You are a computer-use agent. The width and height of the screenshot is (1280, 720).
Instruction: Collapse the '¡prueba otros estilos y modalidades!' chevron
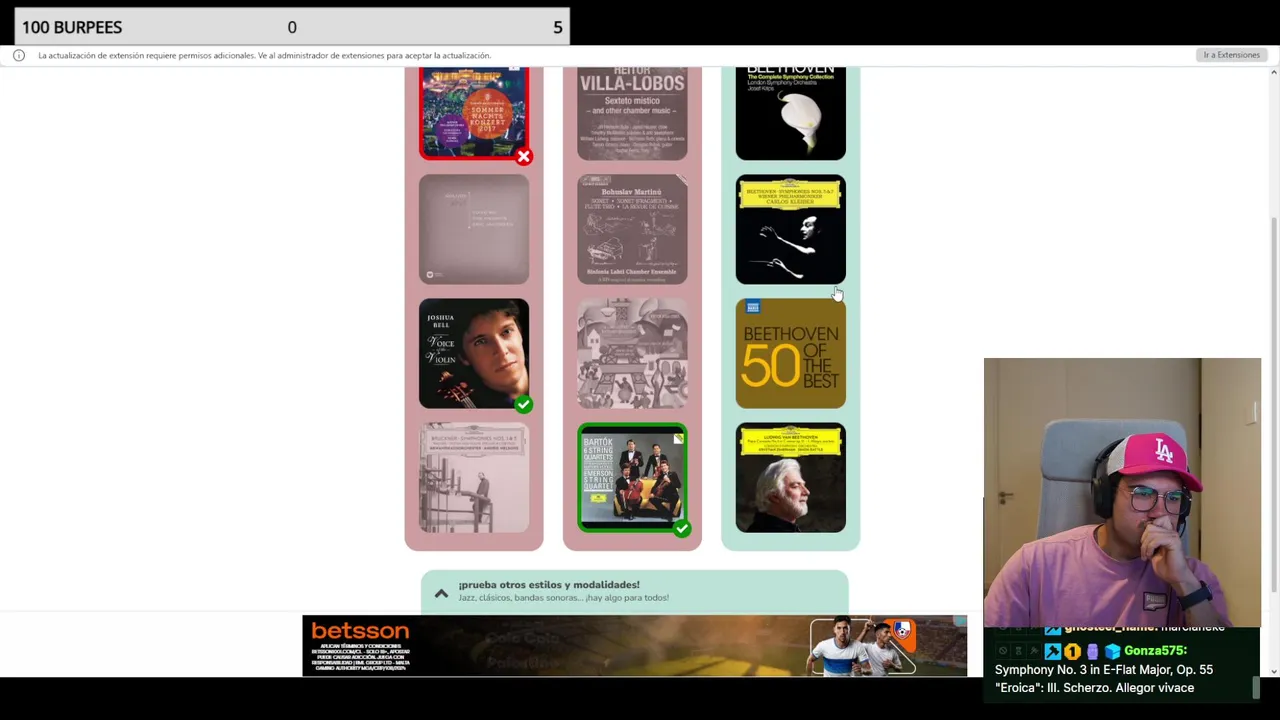pos(441,593)
